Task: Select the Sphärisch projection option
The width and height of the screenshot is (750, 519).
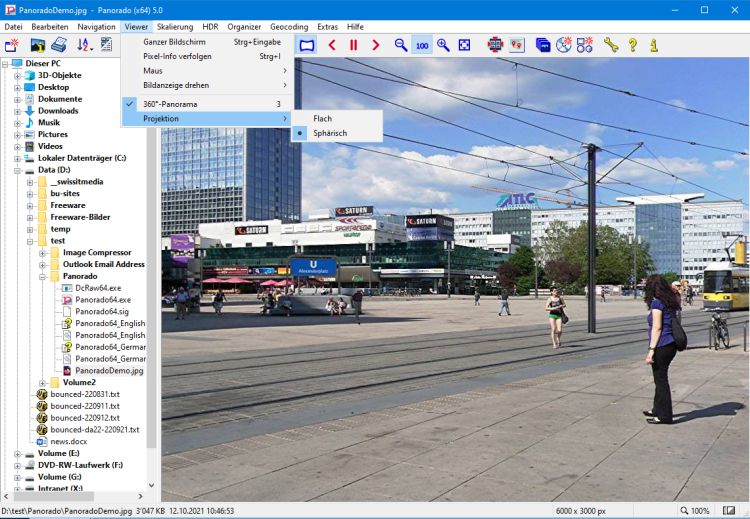Action: click(x=330, y=133)
